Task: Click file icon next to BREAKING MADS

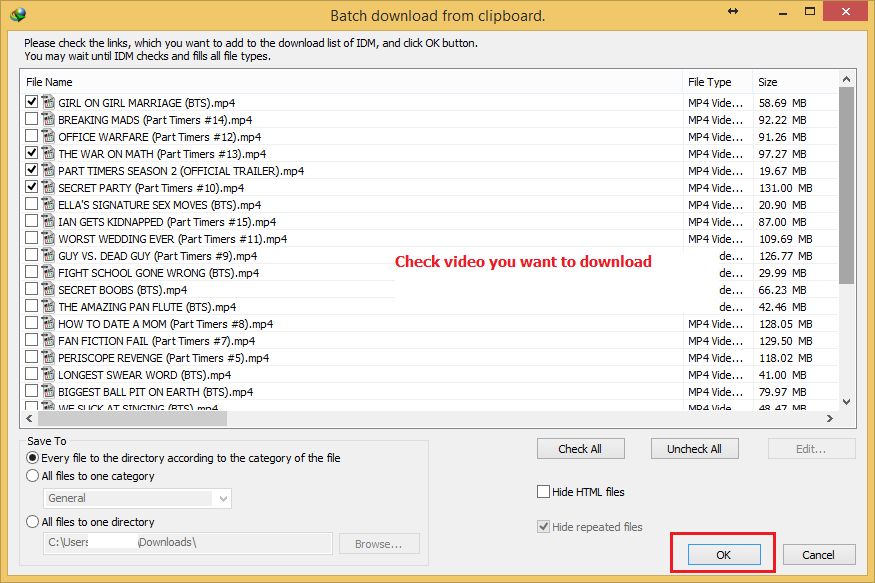Action: pyautogui.click(x=47, y=120)
